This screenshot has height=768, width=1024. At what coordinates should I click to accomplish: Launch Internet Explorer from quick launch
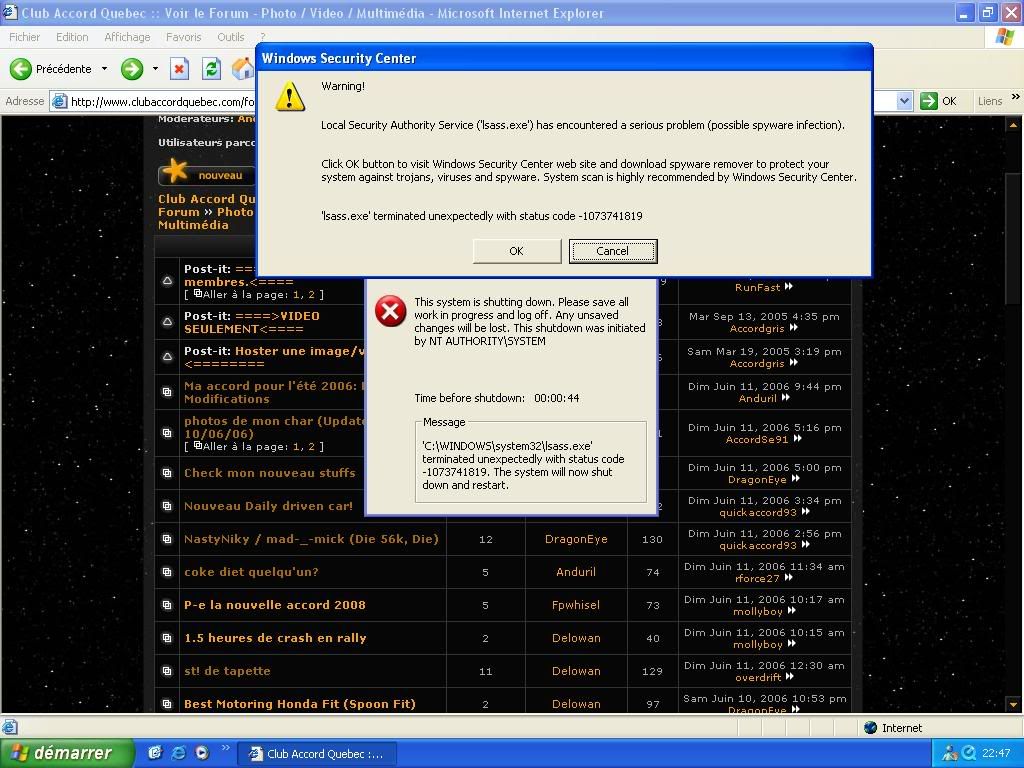coord(178,753)
